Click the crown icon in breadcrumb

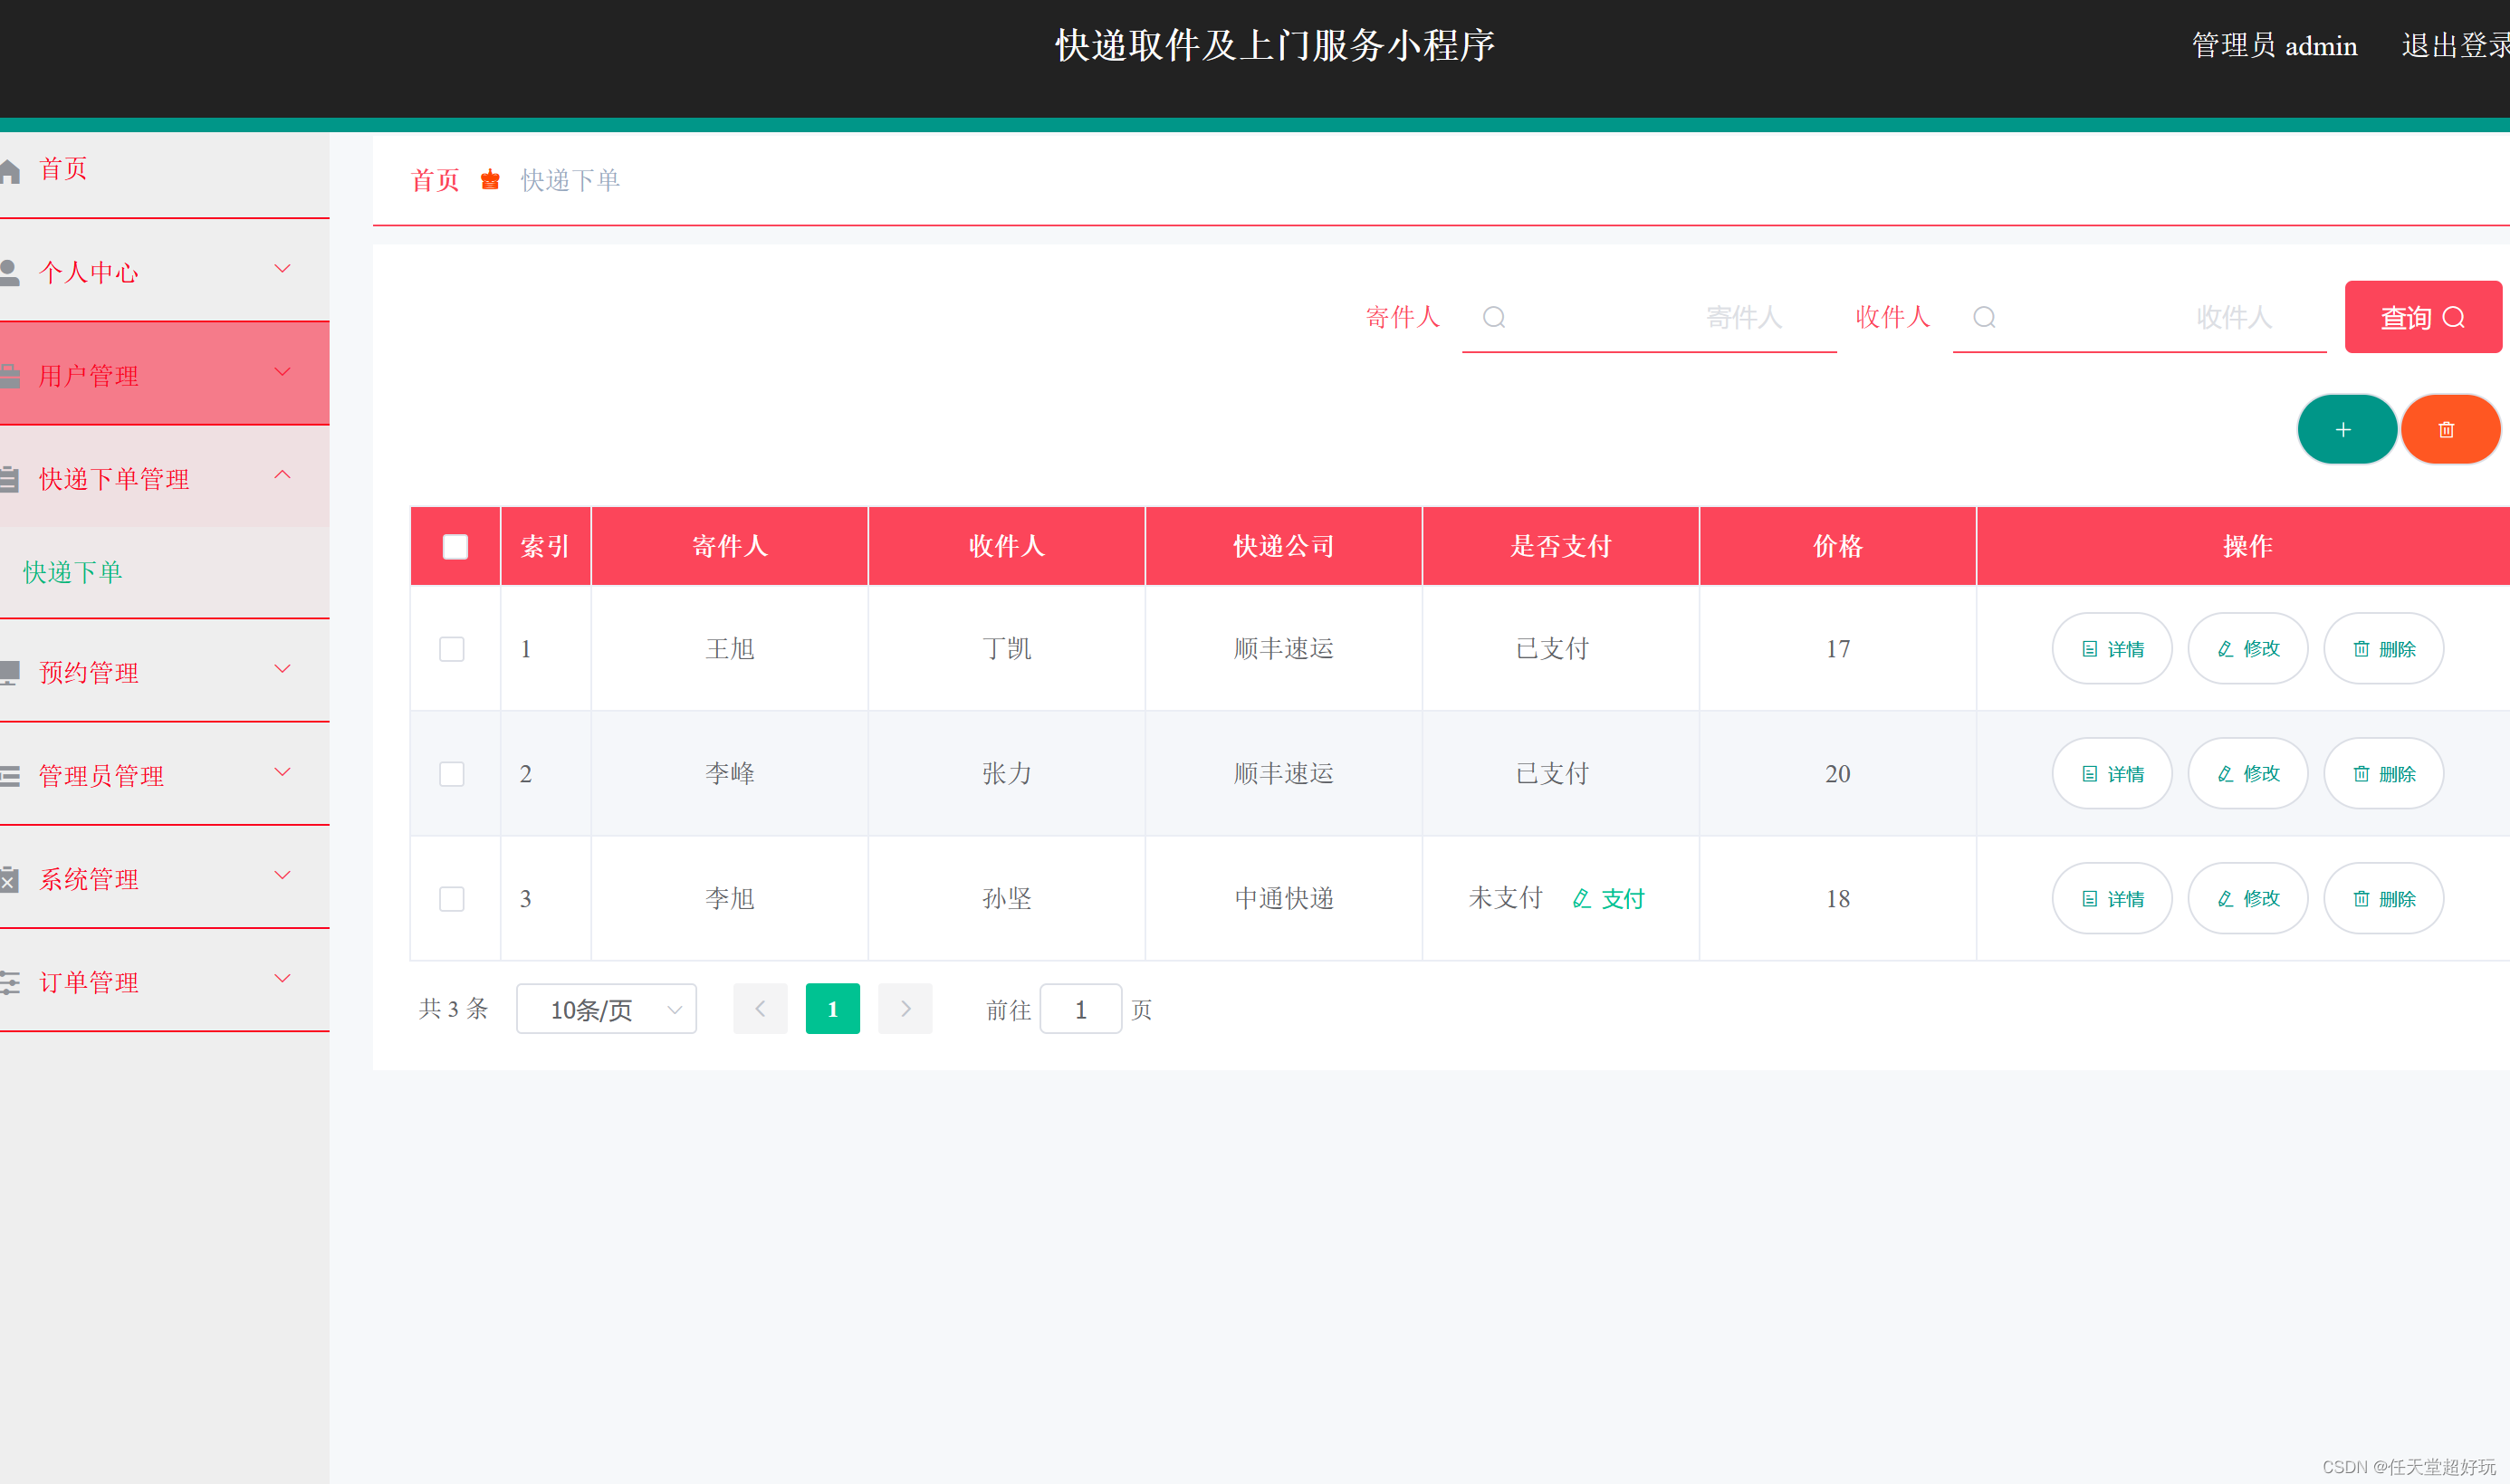pos(490,180)
